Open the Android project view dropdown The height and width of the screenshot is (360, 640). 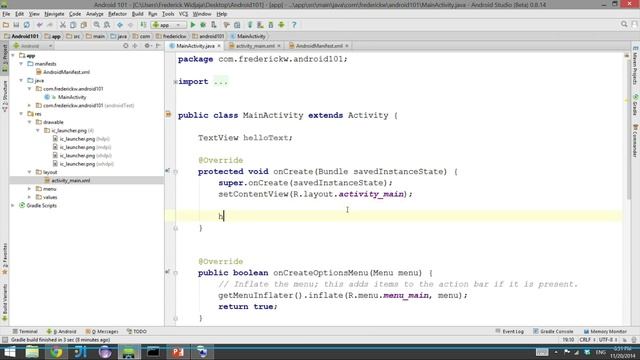pyautogui.click(x=33, y=46)
